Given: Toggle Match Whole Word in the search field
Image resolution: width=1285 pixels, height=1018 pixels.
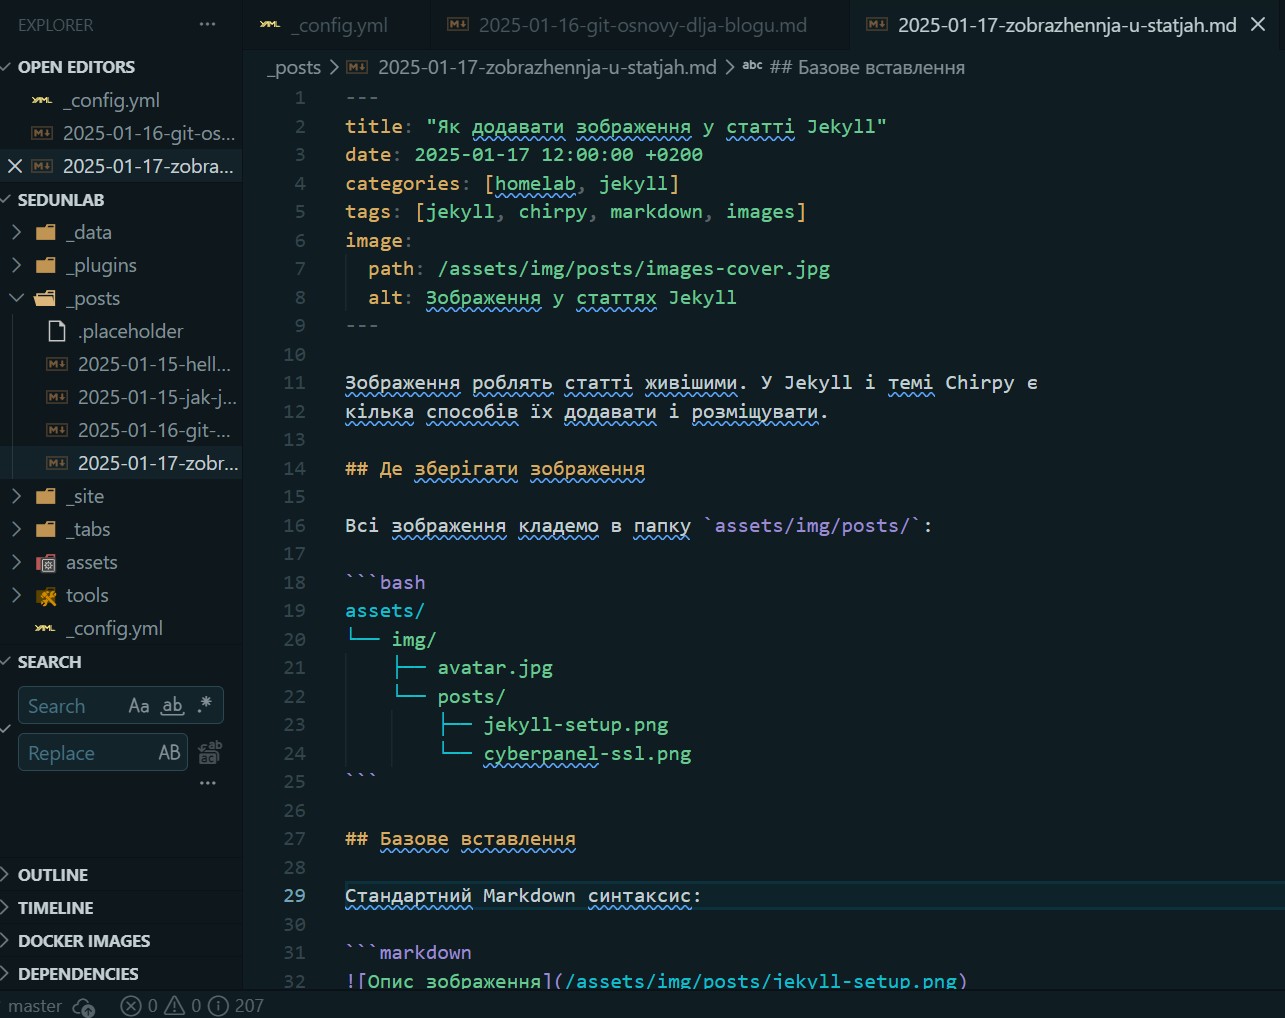Looking at the screenshot, I should tap(172, 706).
